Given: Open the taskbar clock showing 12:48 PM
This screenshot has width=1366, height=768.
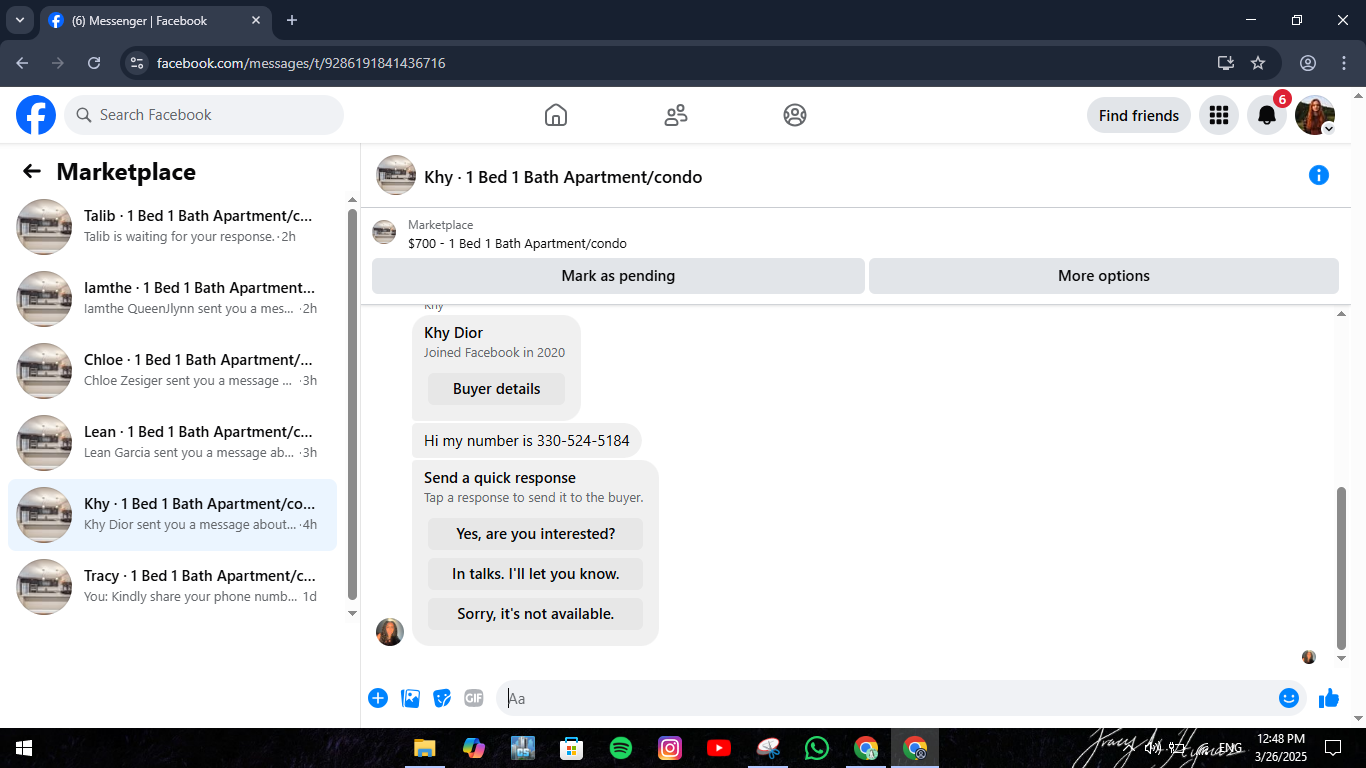Looking at the screenshot, I should 1281,748.
